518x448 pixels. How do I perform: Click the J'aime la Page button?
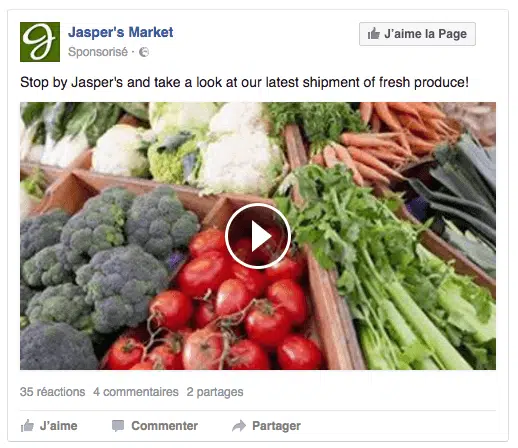417,34
